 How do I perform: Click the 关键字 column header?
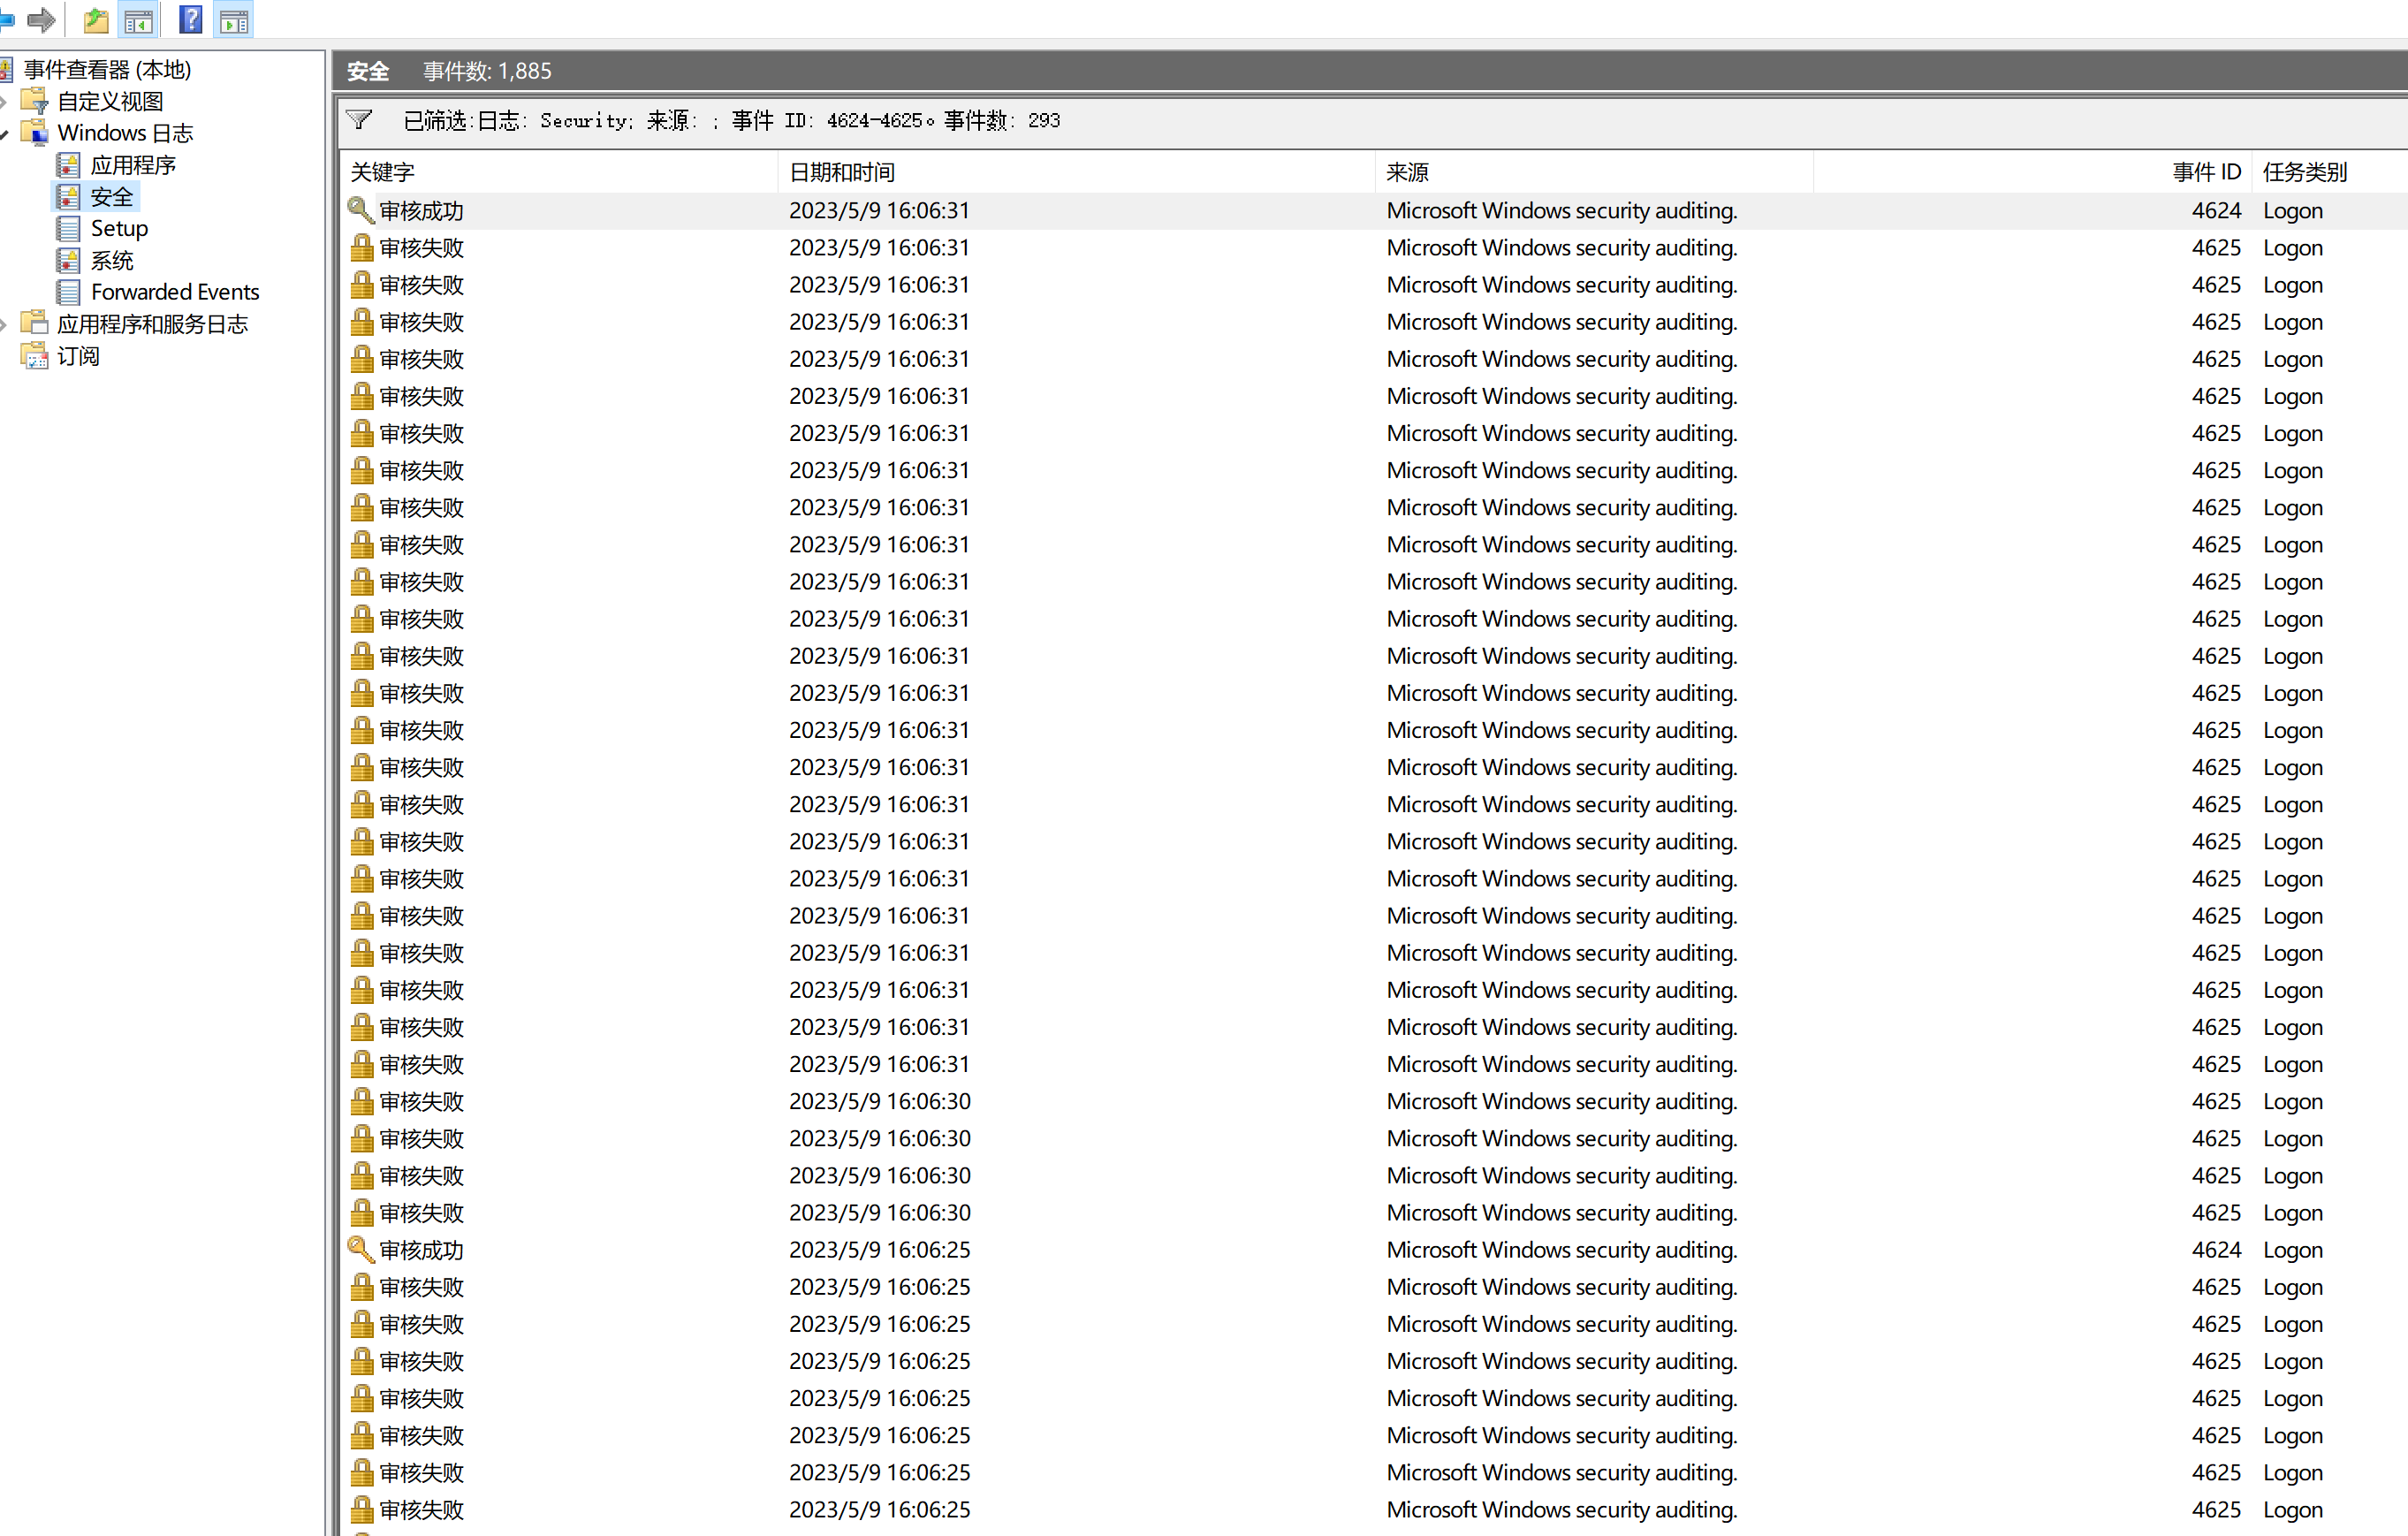pyautogui.click(x=382, y=172)
